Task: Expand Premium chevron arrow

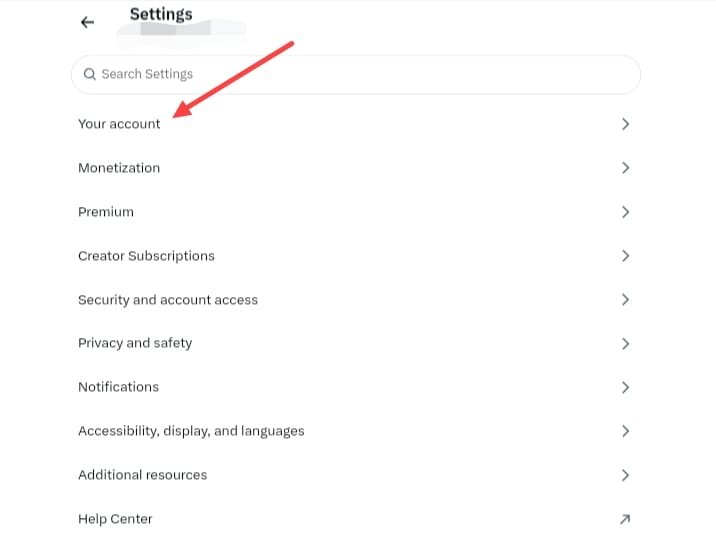Action: point(626,212)
